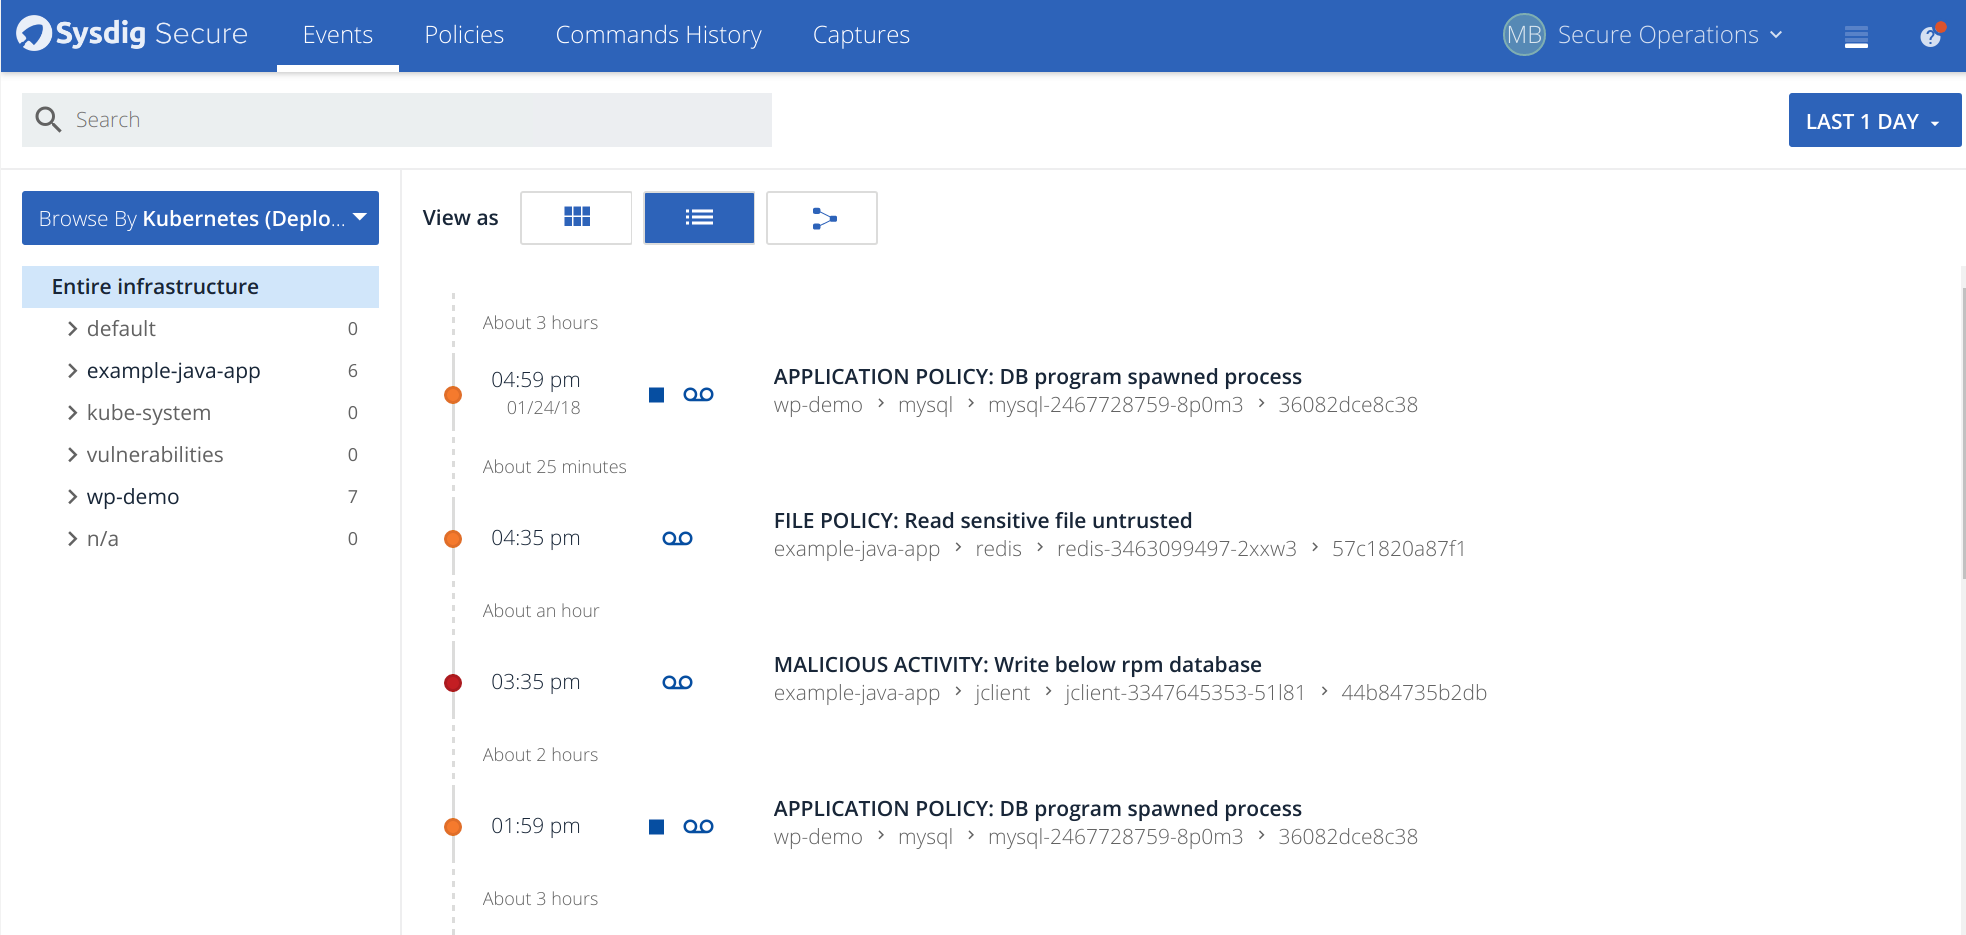This screenshot has width=1966, height=935.
Task: Select example-java-app in the sidebar tree
Action: pyautogui.click(x=173, y=371)
